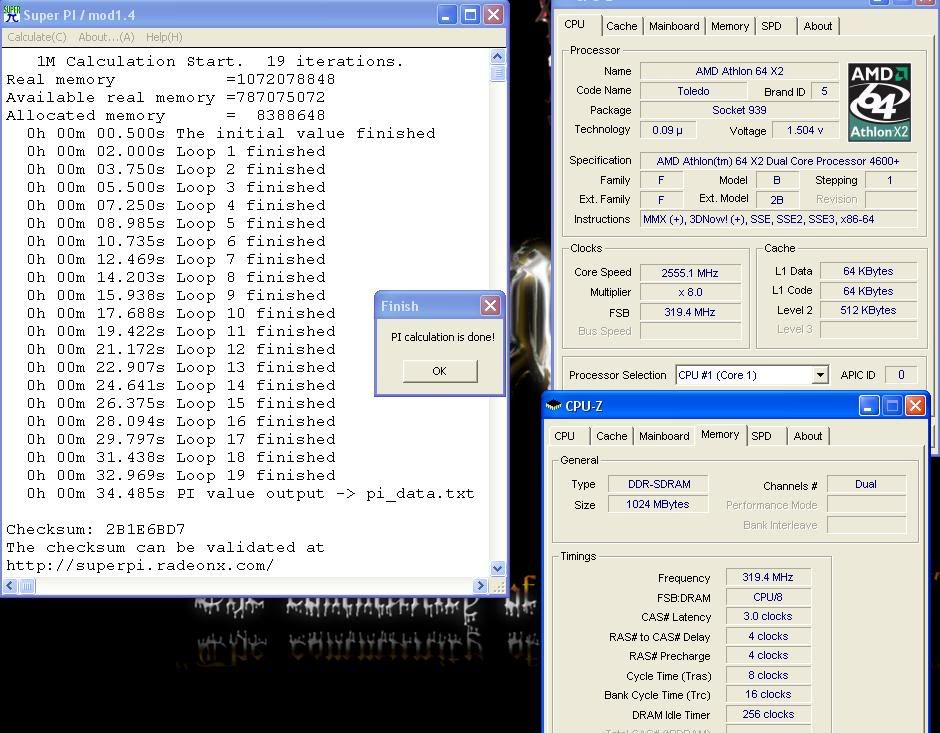Minimize the Super PI window

[447, 15]
